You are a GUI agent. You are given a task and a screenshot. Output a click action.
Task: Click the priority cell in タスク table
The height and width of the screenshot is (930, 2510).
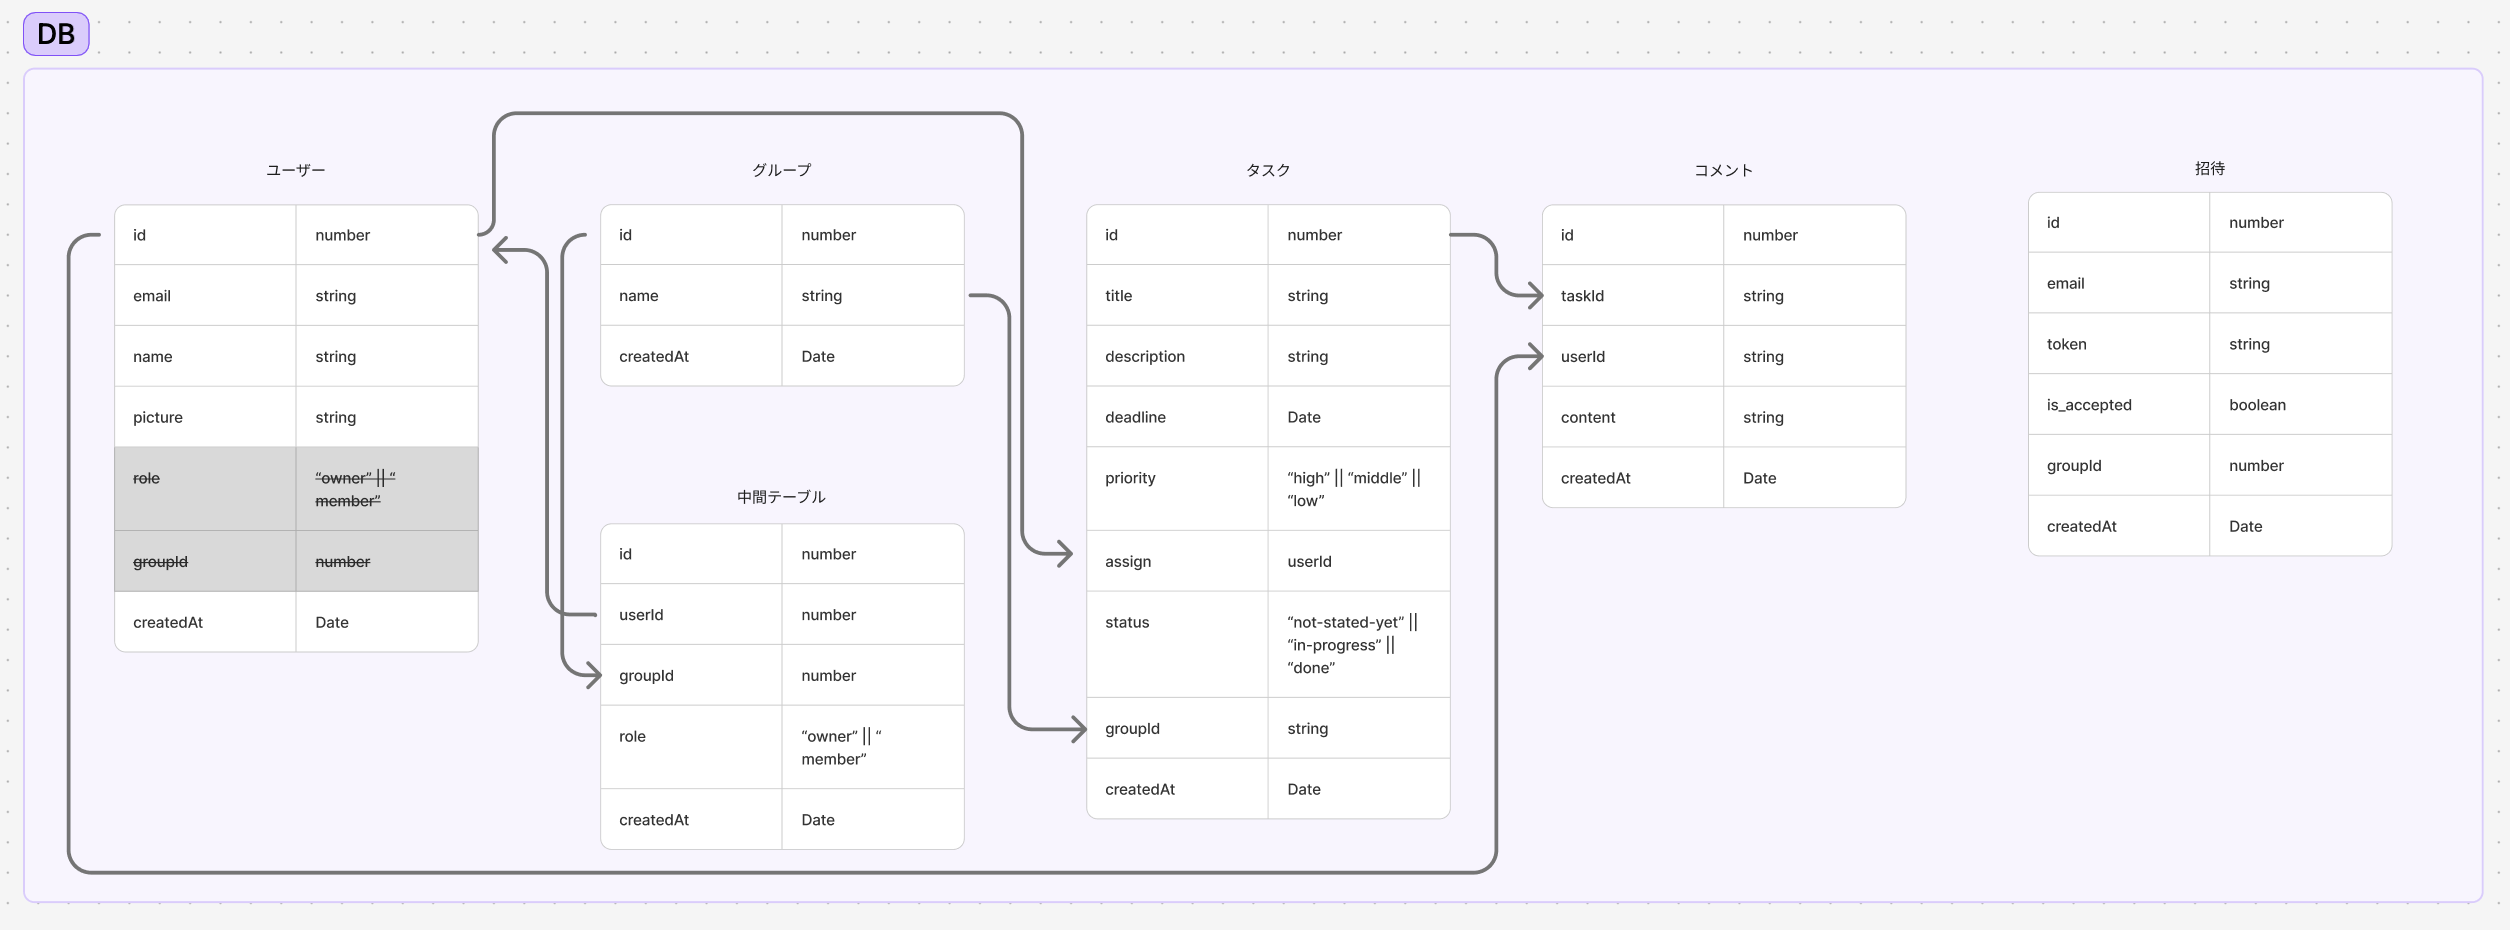[x=1177, y=489]
